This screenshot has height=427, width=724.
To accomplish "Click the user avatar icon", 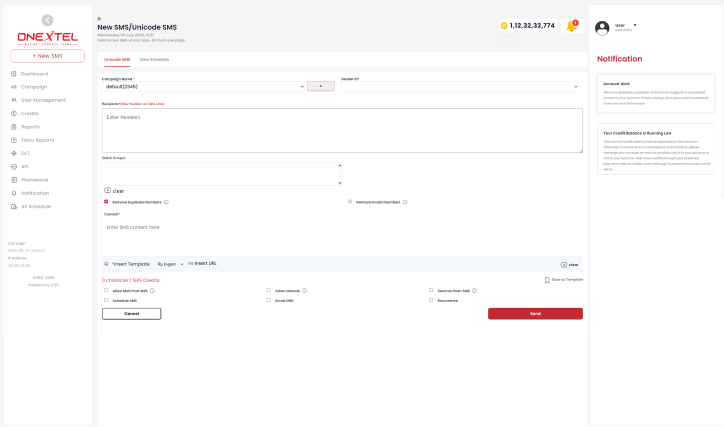I will pos(602,27).
